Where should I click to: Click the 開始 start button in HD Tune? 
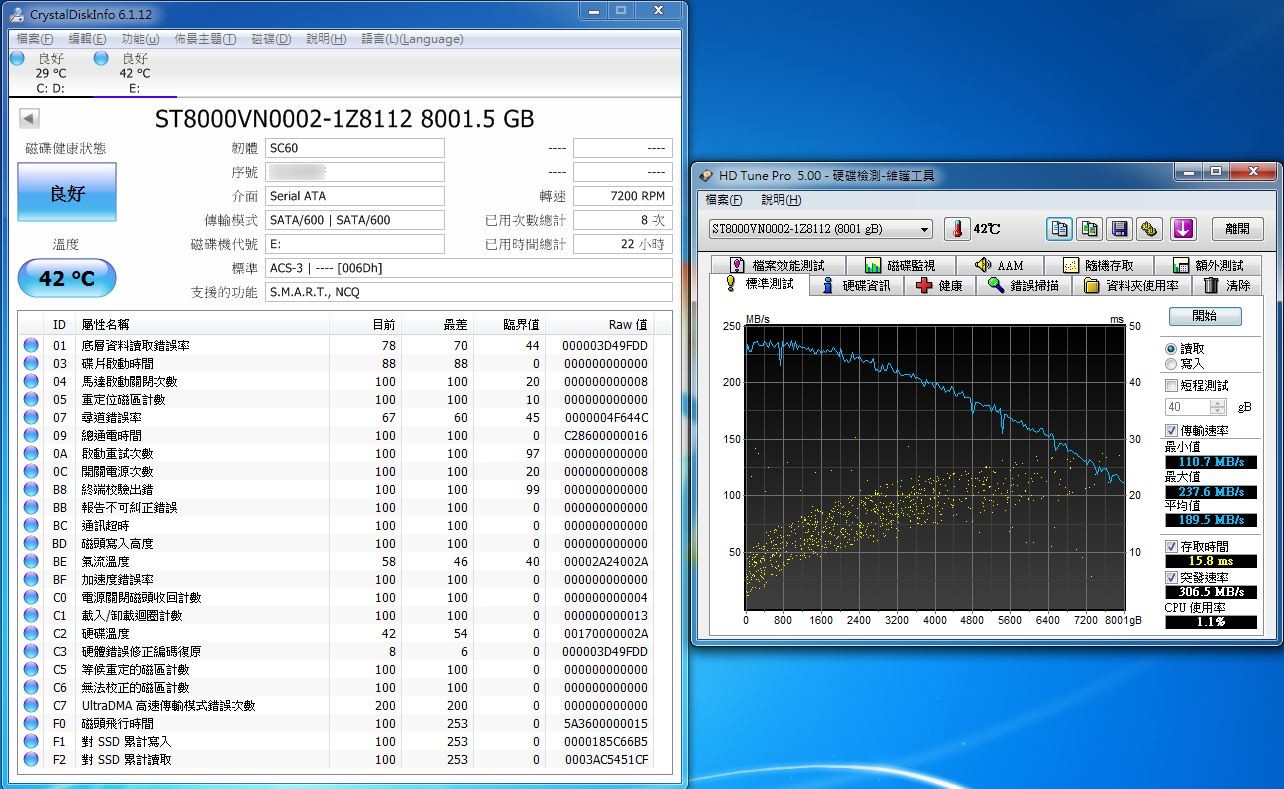tap(1205, 316)
